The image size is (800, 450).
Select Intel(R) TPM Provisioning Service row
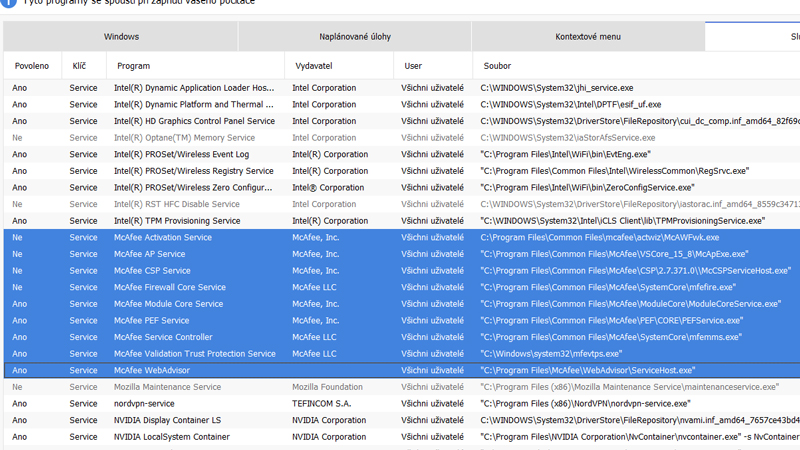coord(402,221)
